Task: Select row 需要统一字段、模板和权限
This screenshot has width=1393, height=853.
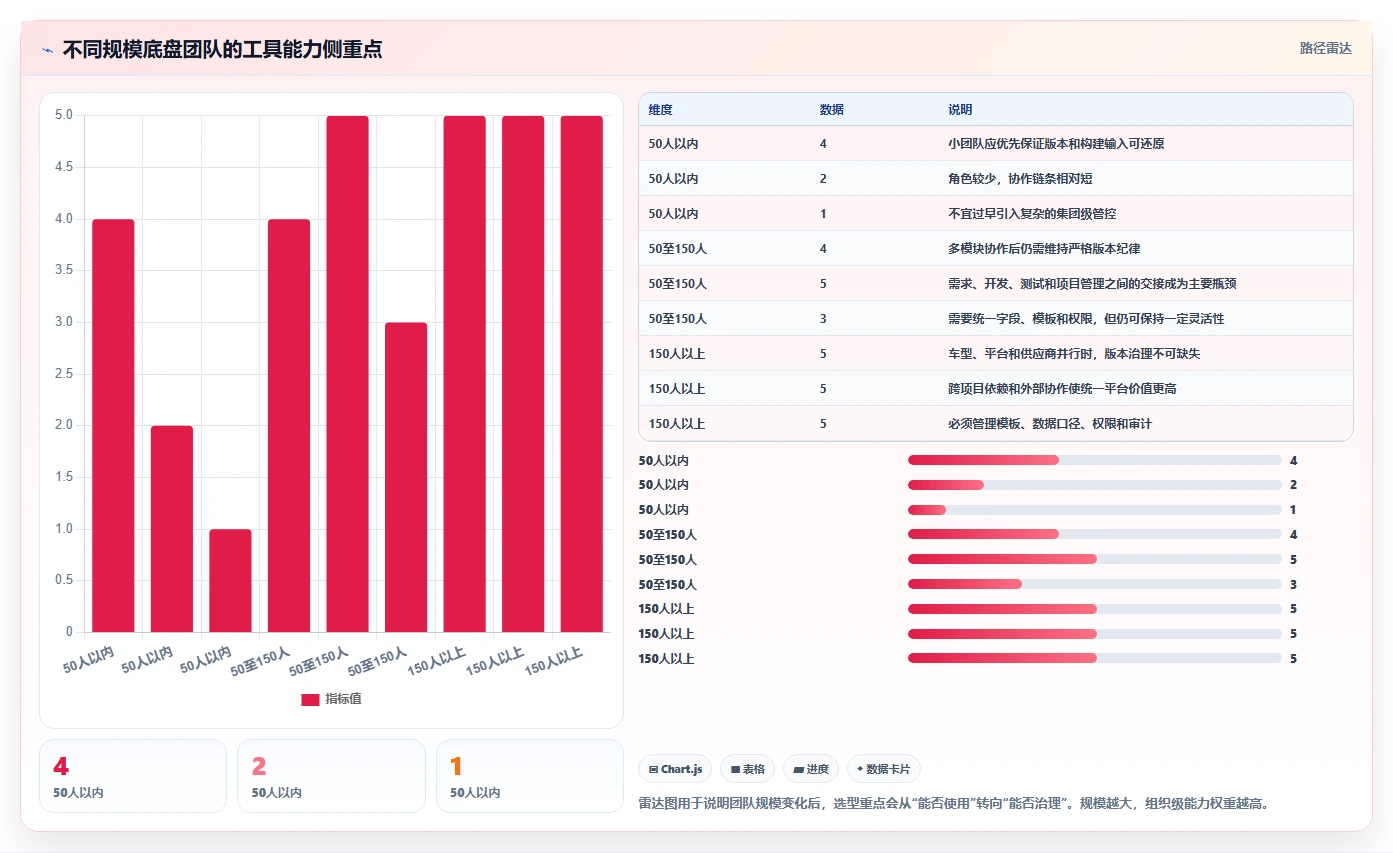Action: [x=995, y=319]
